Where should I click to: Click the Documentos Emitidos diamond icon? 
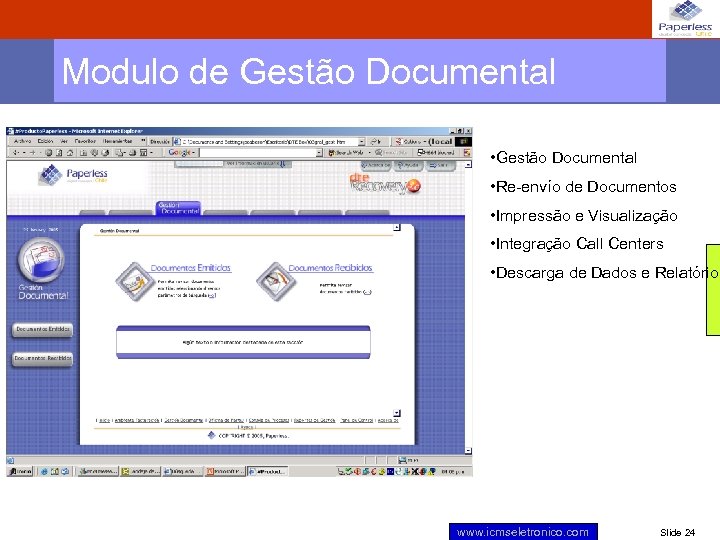135,282
